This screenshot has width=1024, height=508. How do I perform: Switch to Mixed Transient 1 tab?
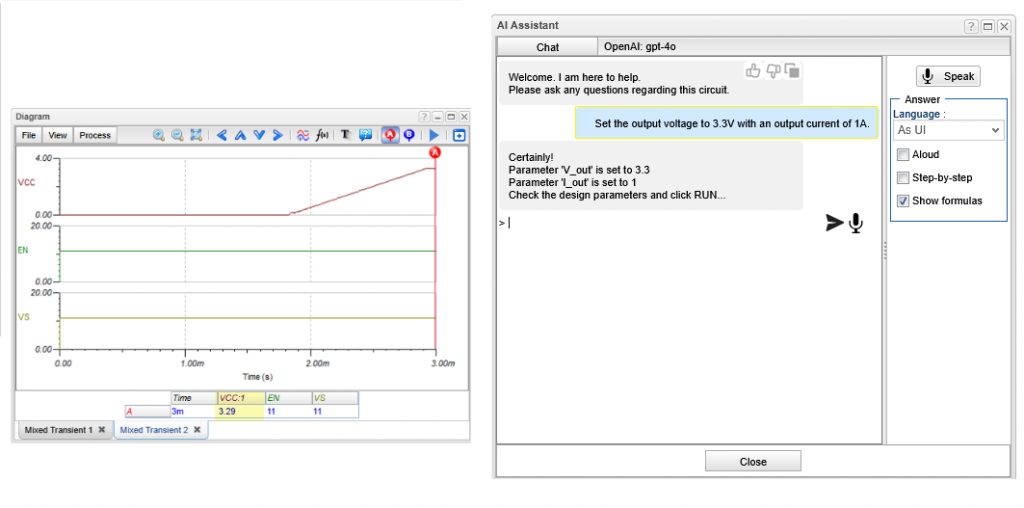58,430
